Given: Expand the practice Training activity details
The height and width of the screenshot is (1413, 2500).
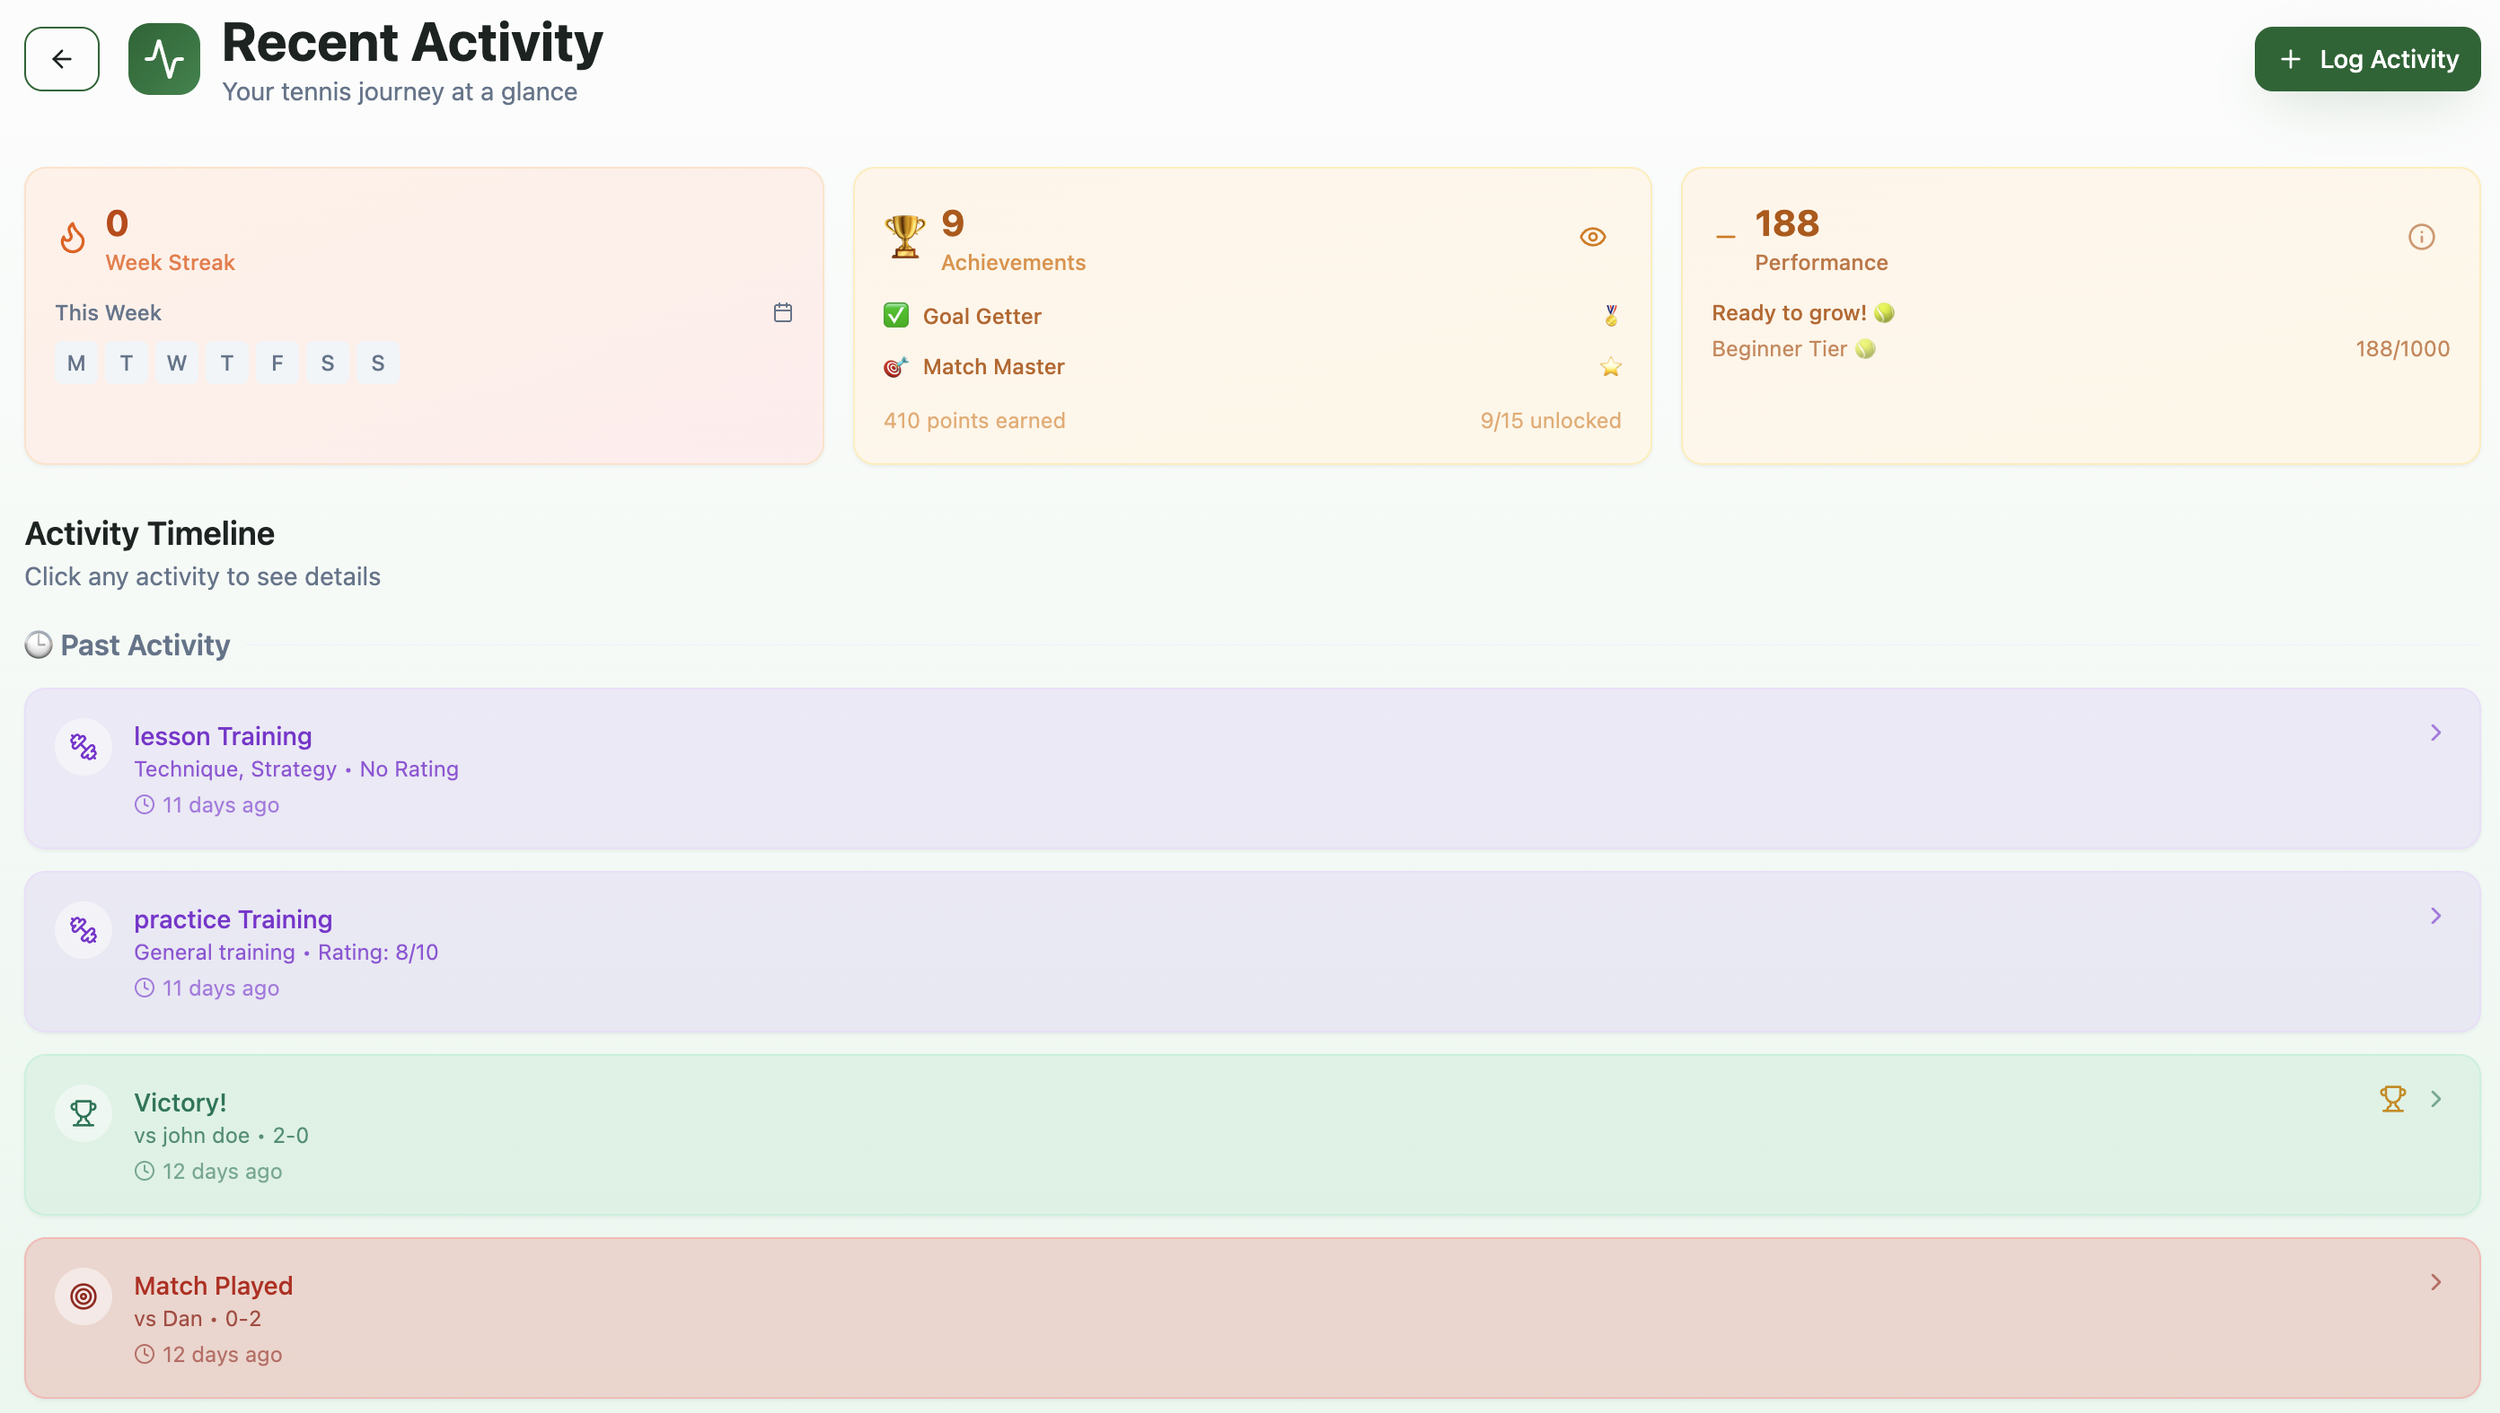Looking at the screenshot, I should click(2435, 915).
